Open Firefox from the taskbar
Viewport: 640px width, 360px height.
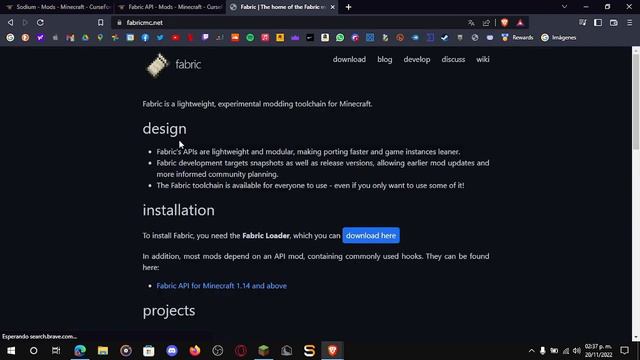[195, 351]
